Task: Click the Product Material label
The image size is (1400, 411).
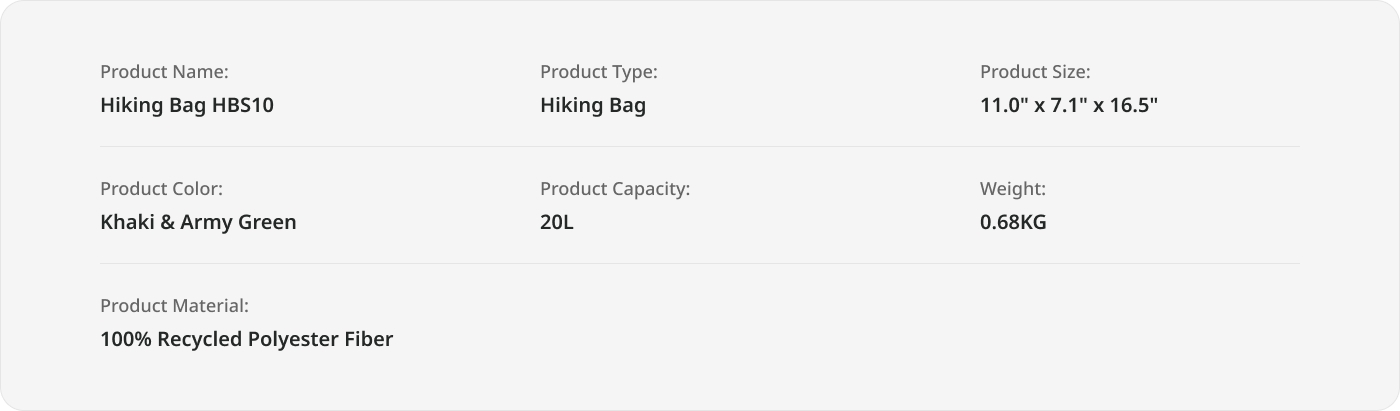Action: (174, 306)
